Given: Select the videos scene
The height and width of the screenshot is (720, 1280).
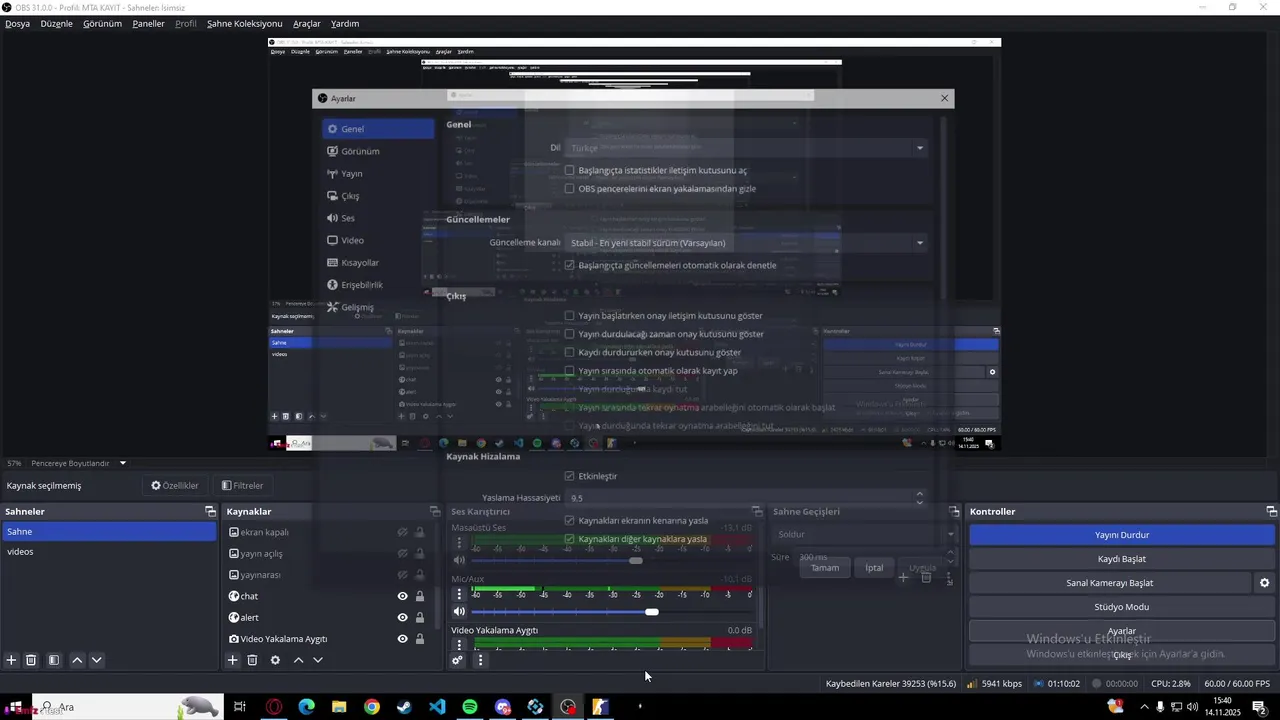Looking at the screenshot, I should (108, 552).
